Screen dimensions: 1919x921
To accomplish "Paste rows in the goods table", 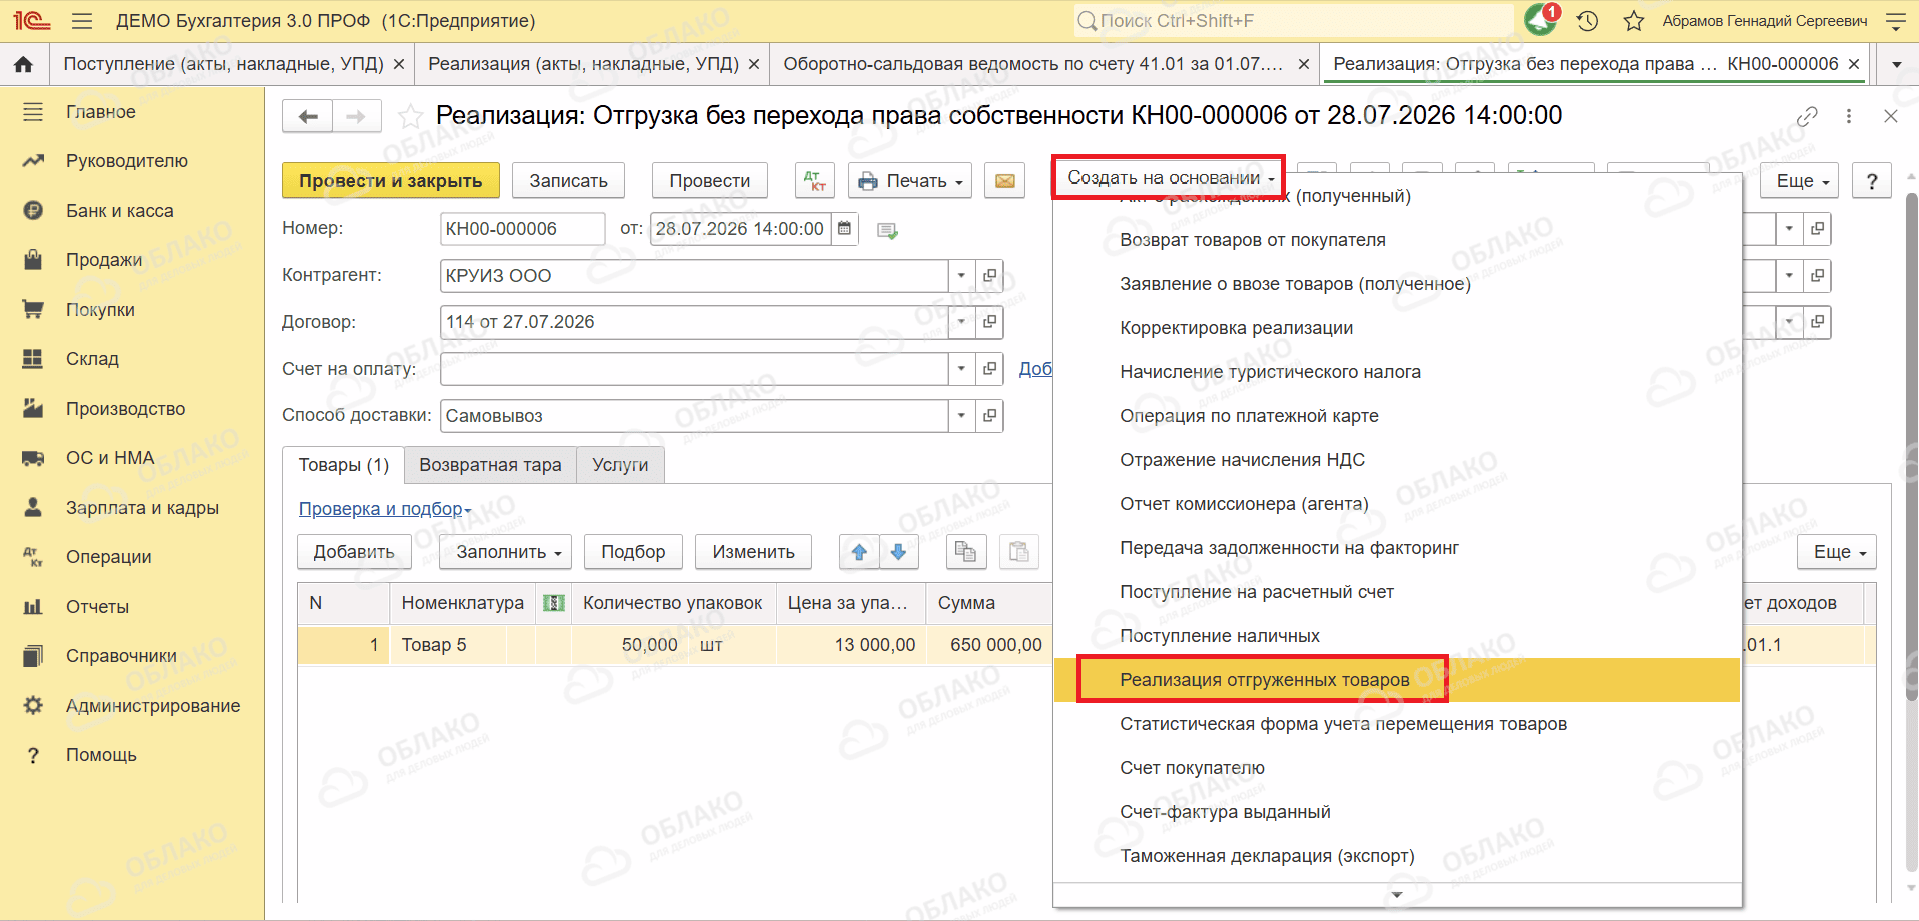I will pos(1019,552).
